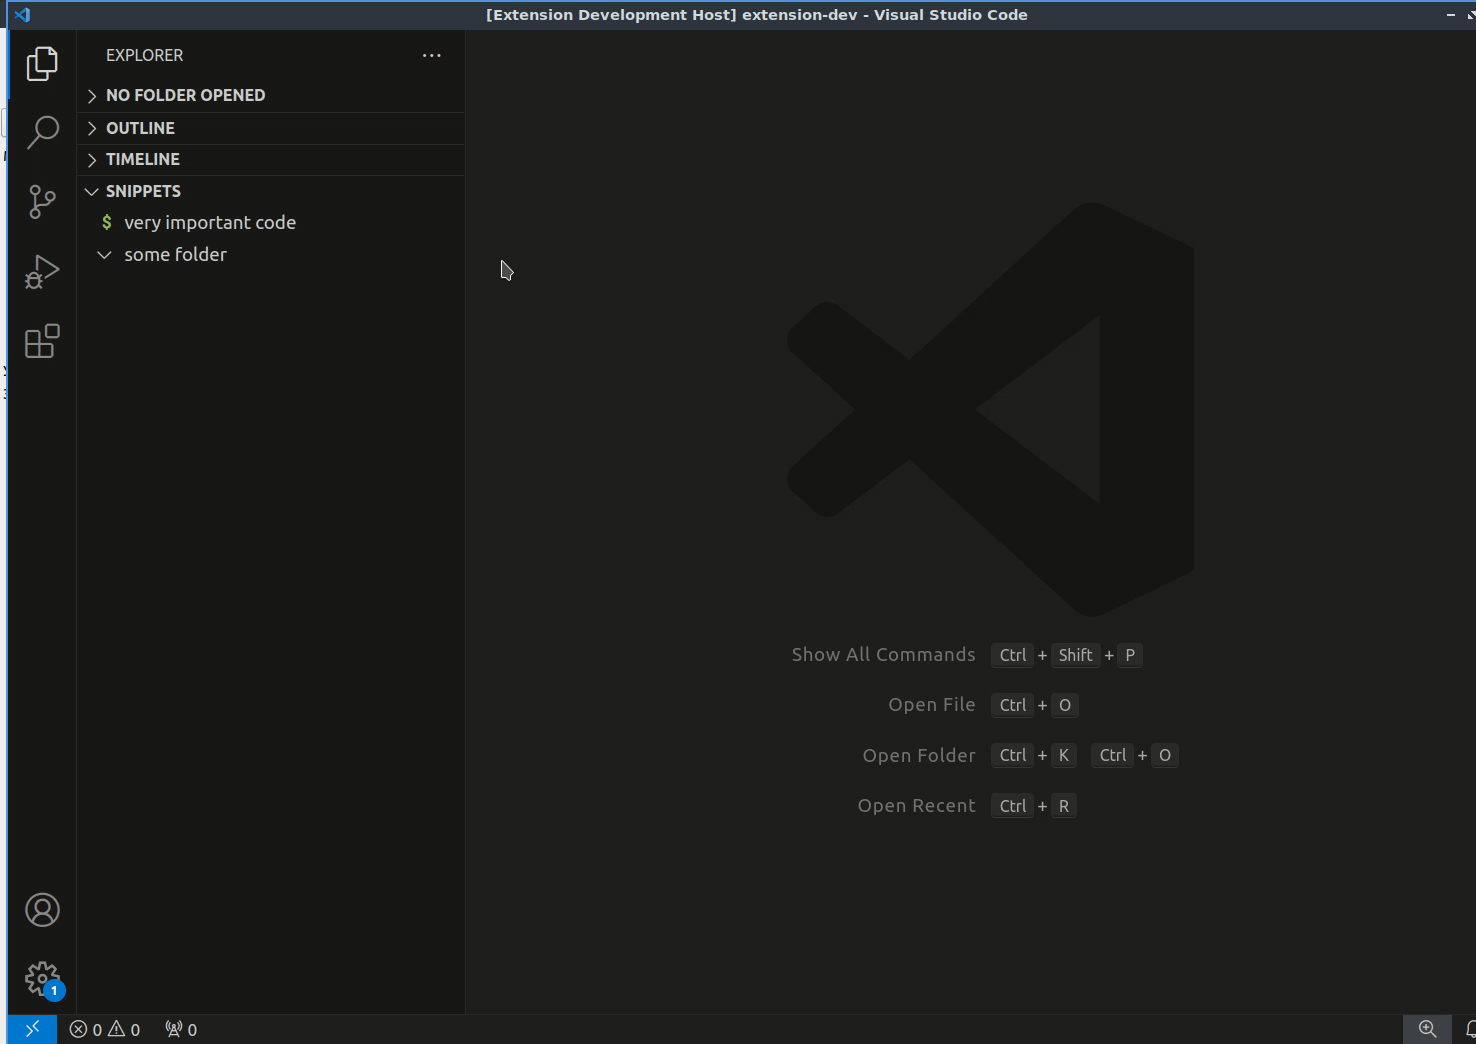The width and height of the screenshot is (1476, 1044).
Task: Open the Accounts menu icon
Action: coord(42,910)
